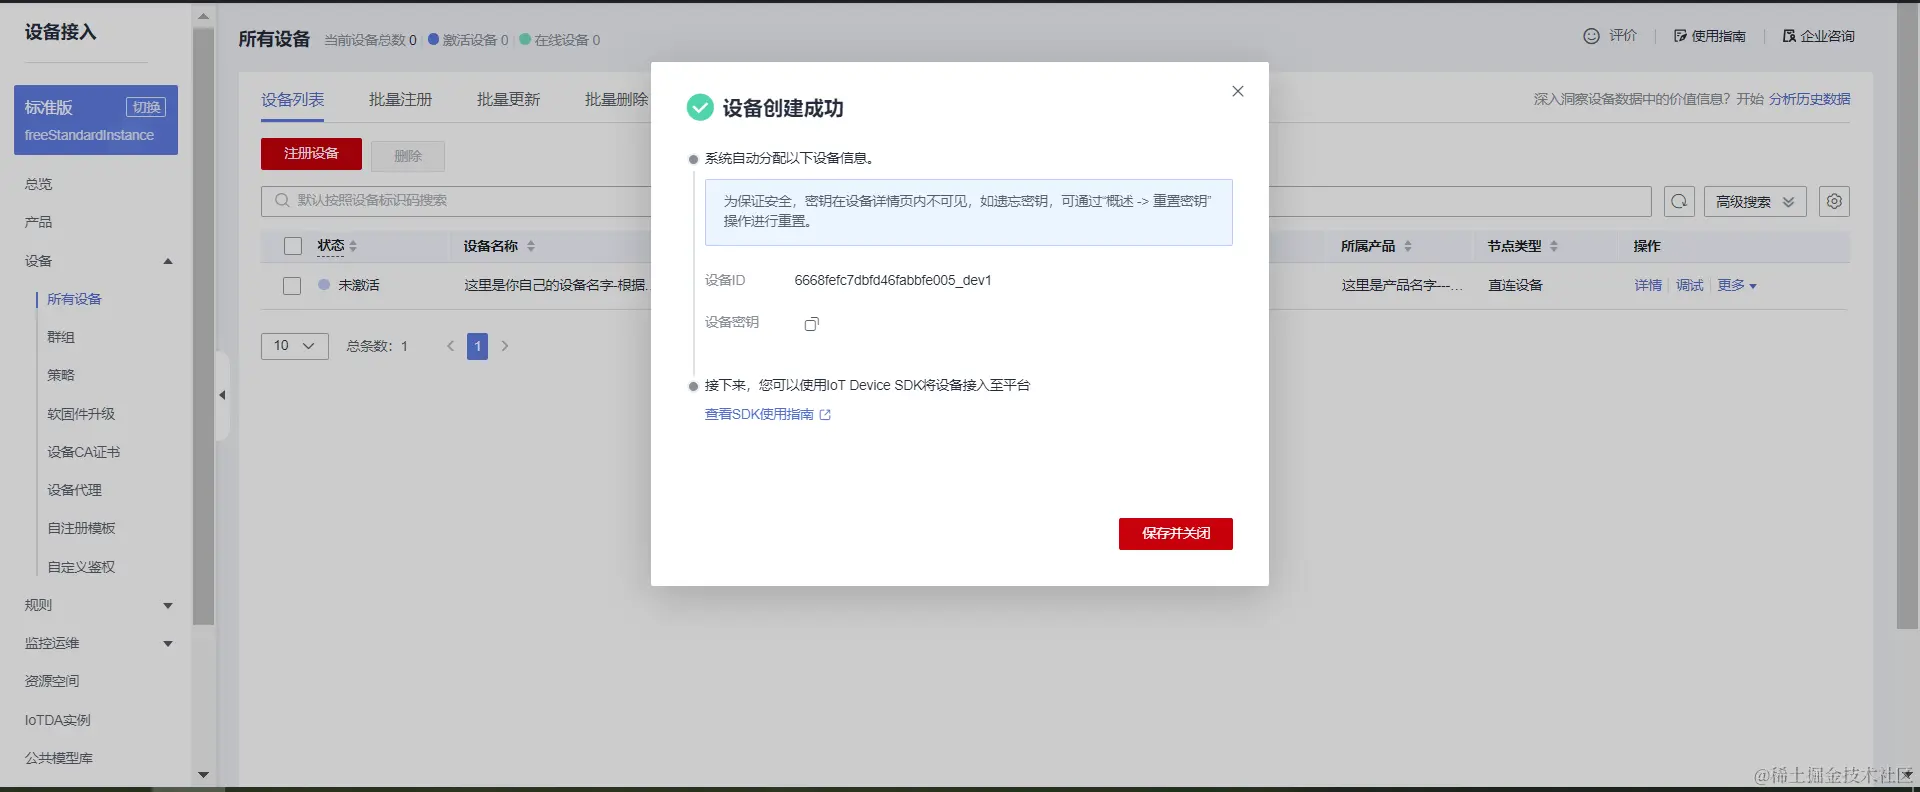Select 自注册模板 in the sidebar

[82, 528]
